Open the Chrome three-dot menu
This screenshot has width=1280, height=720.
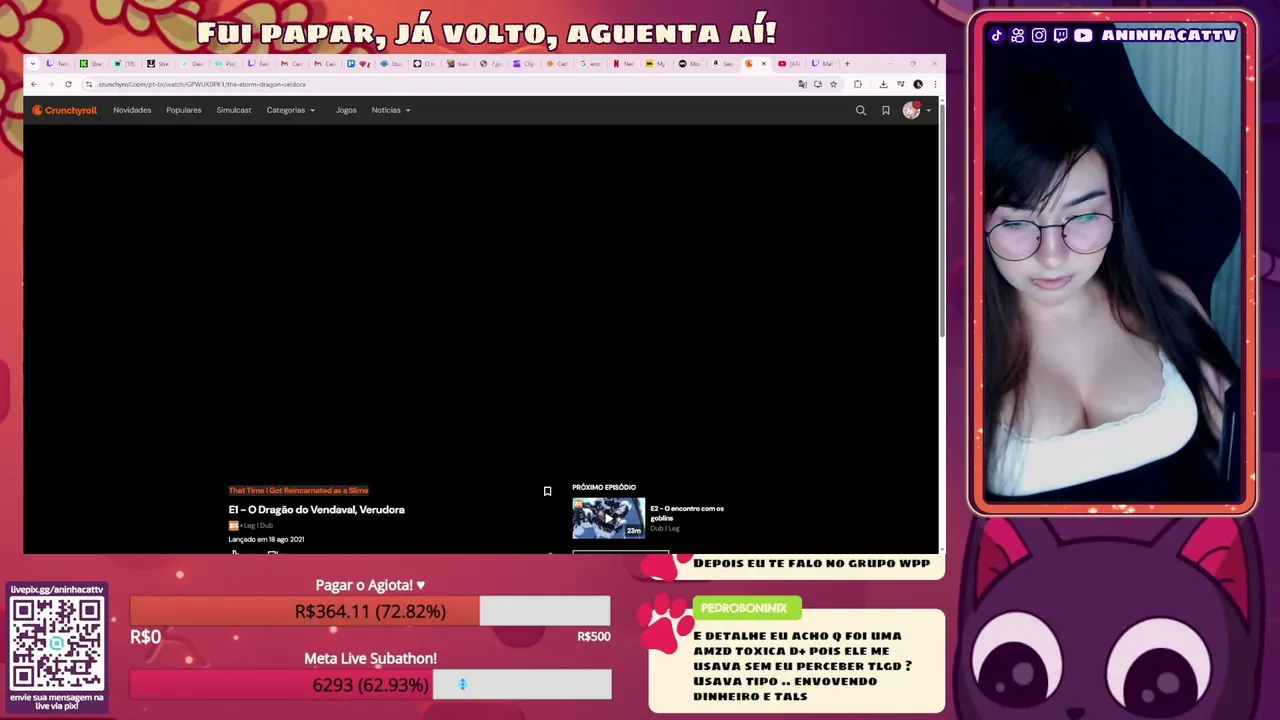tap(935, 84)
